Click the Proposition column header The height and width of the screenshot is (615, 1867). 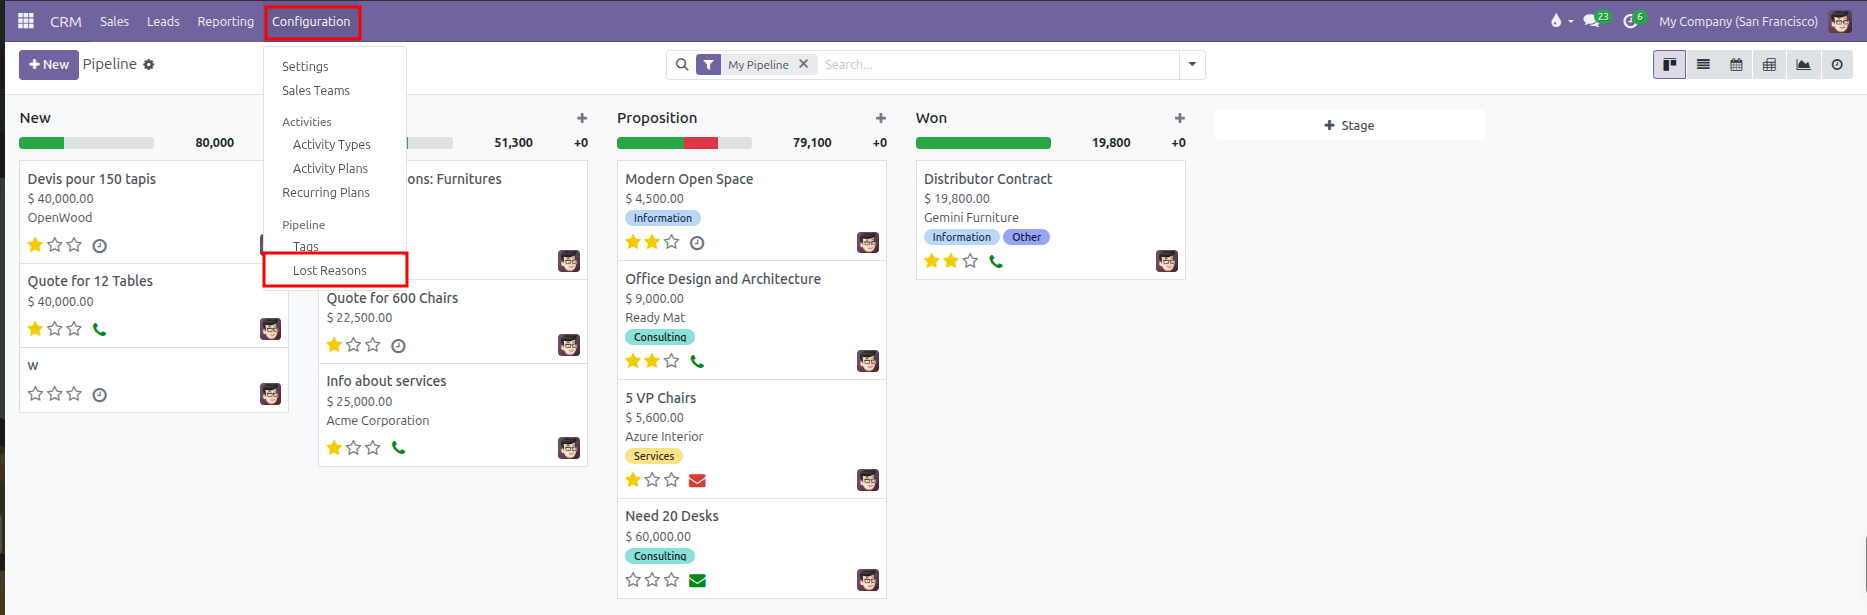point(657,118)
